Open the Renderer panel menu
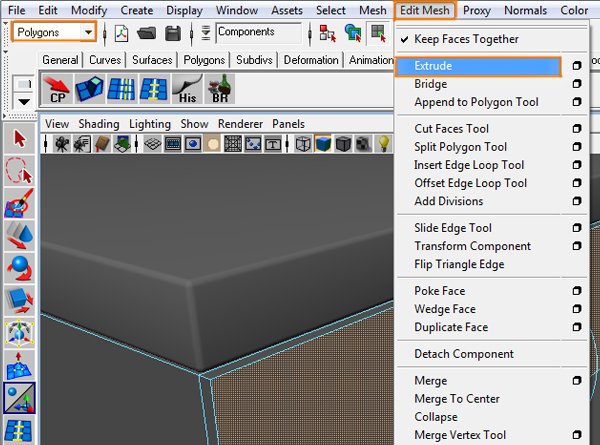This screenshot has height=445, width=600. 240,124
